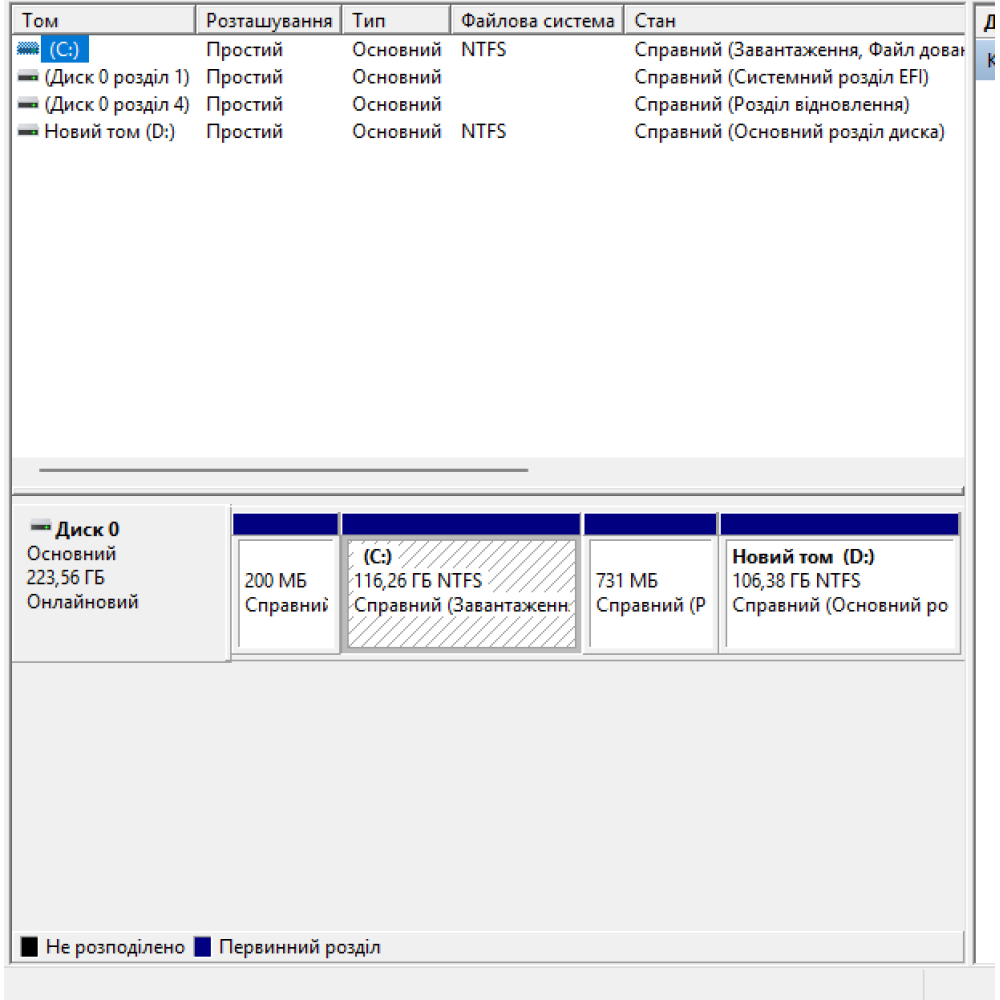The width and height of the screenshot is (1000, 1000).
Task: Select the 200 МБ partition block
Action: click(x=285, y=595)
